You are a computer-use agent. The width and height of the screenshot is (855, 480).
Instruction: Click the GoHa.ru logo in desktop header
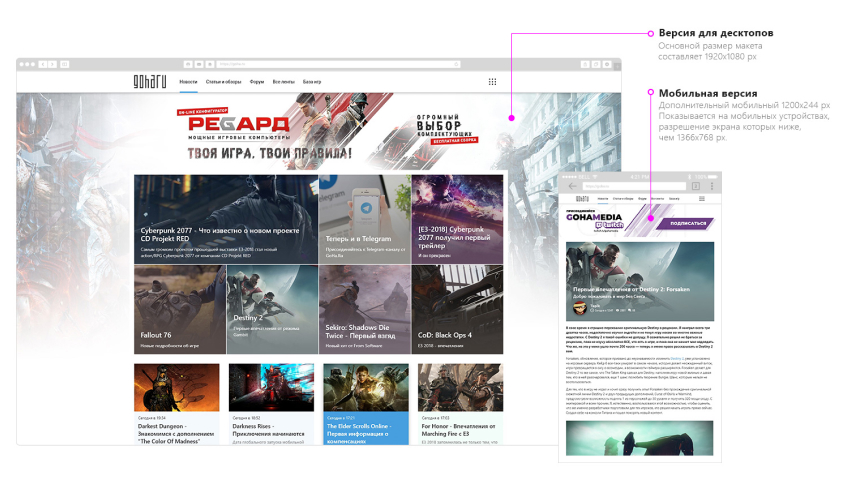pyautogui.click(x=150, y=81)
